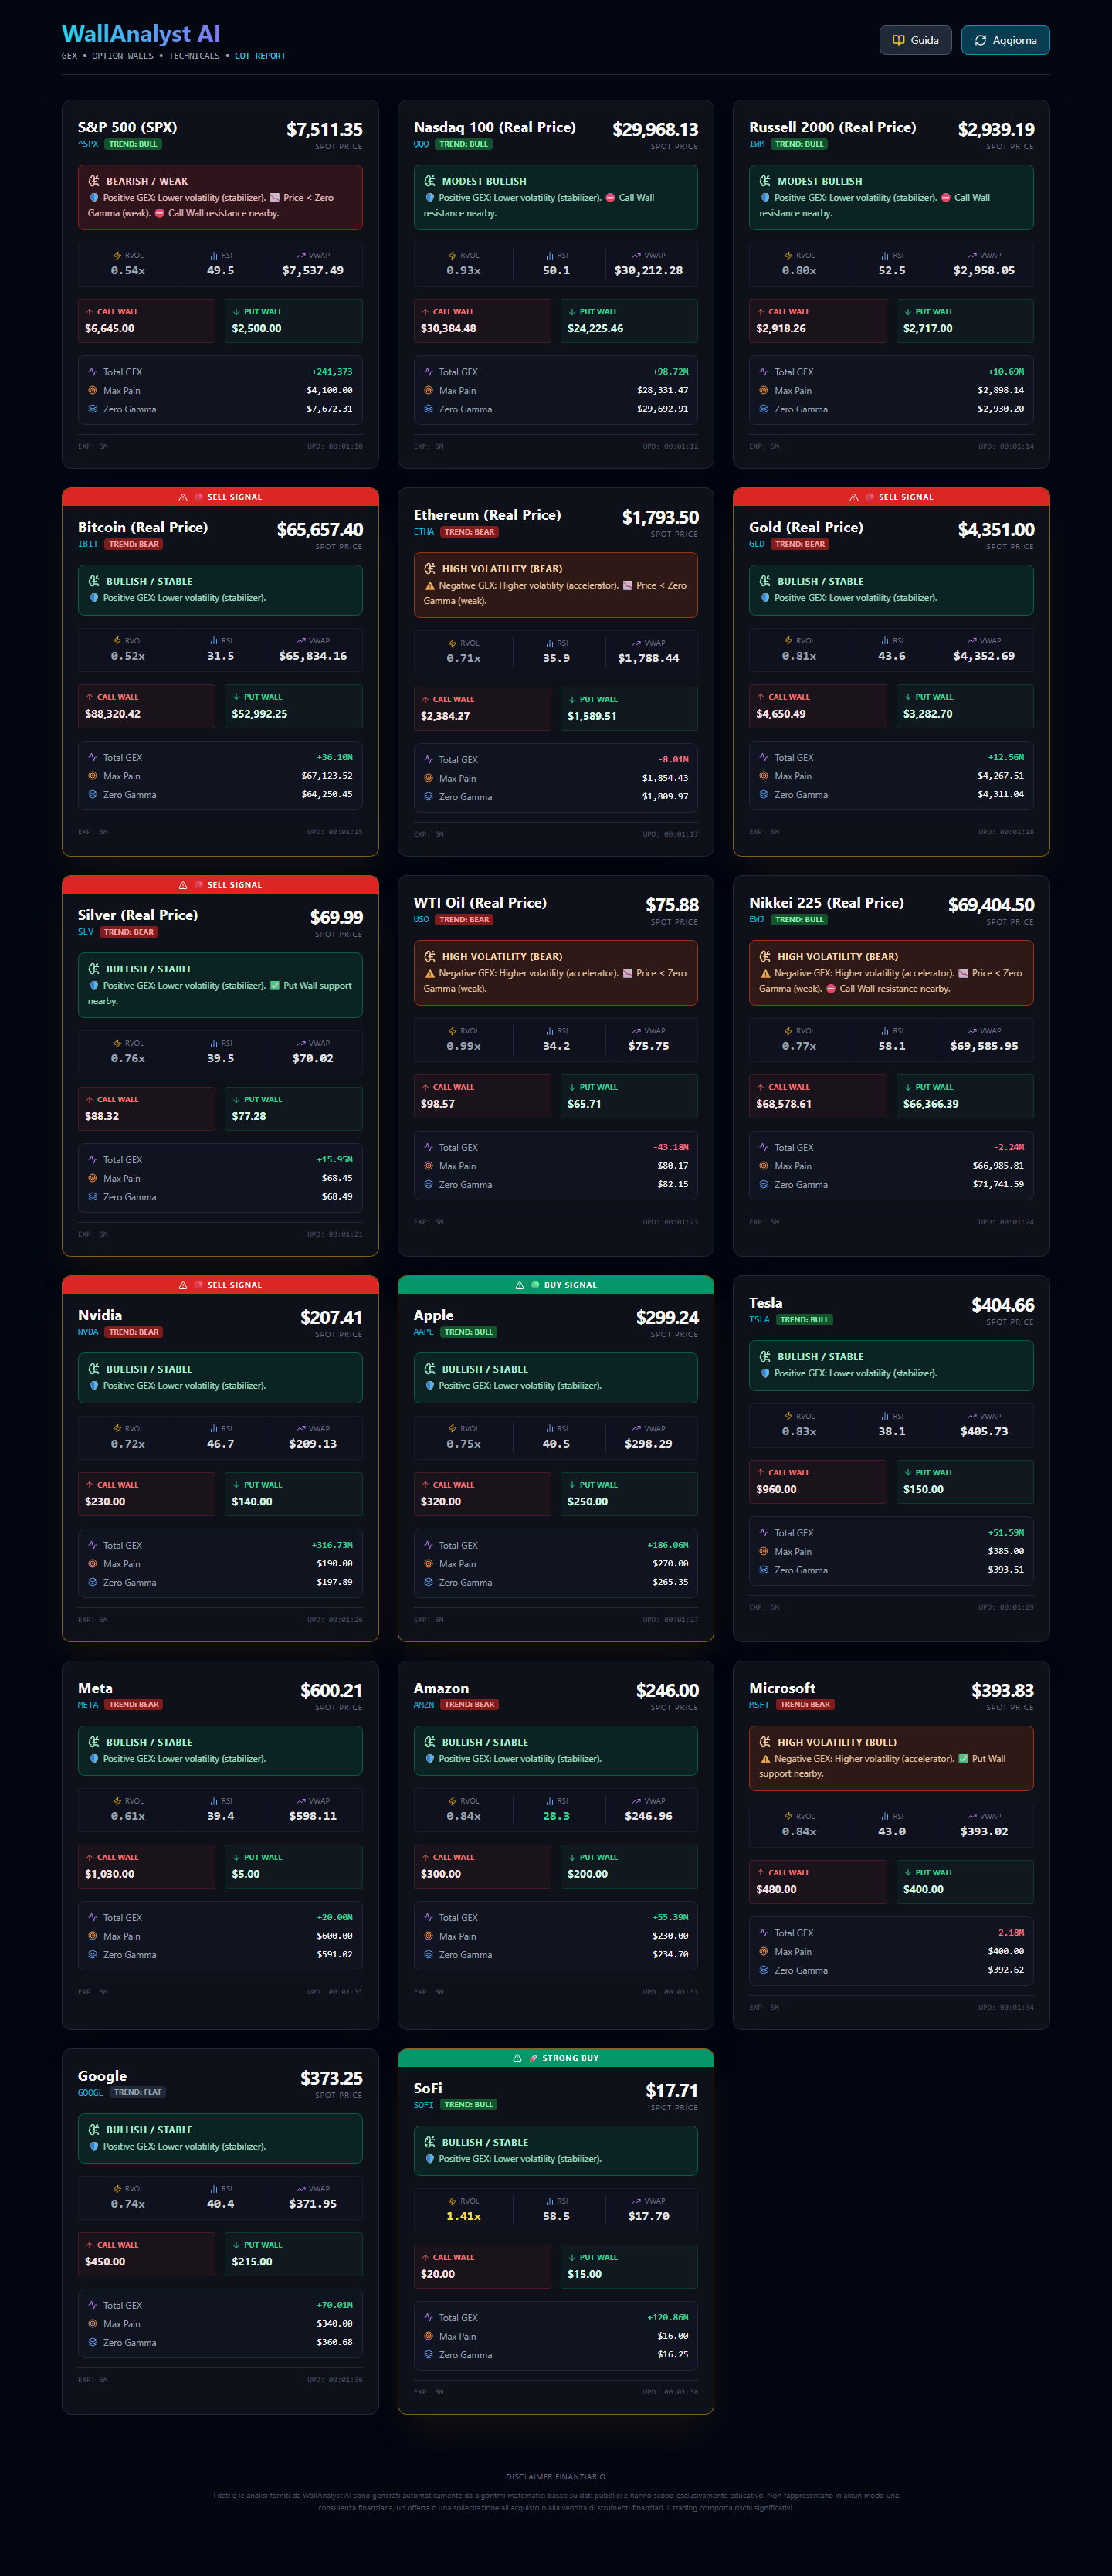The height and width of the screenshot is (2576, 1112).
Task: Click the Total GEX pulse icon on Nasdaq 100 card
Action: (x=428, y=372)
